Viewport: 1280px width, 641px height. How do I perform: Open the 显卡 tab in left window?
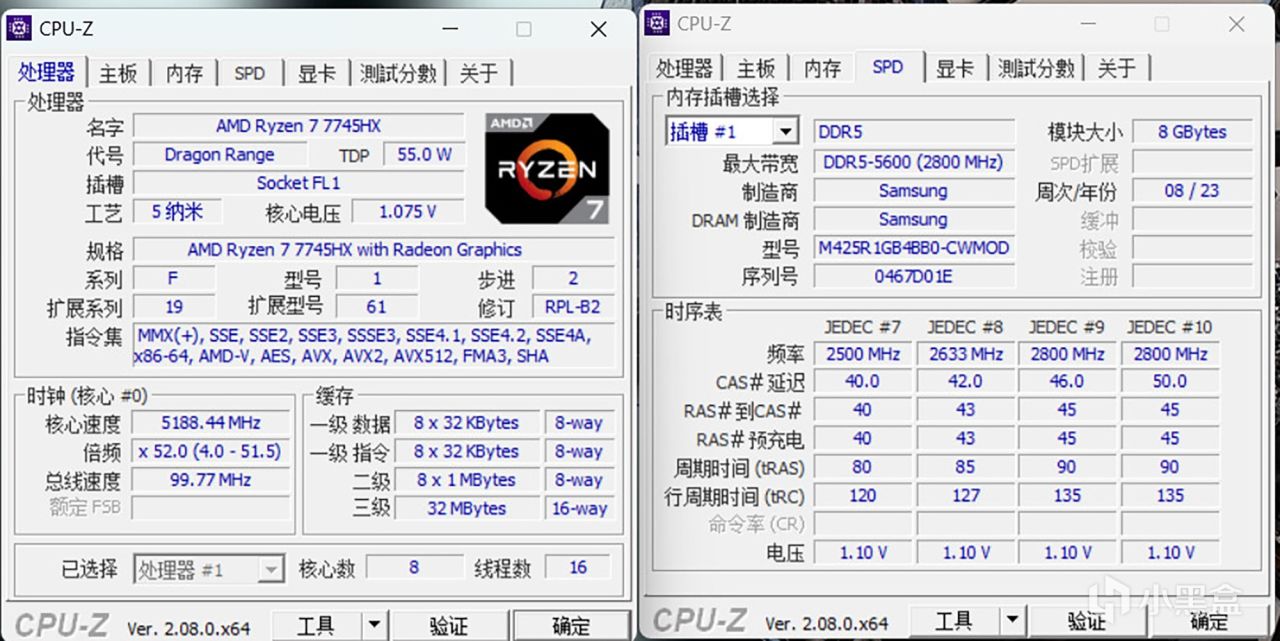point(316,73)
